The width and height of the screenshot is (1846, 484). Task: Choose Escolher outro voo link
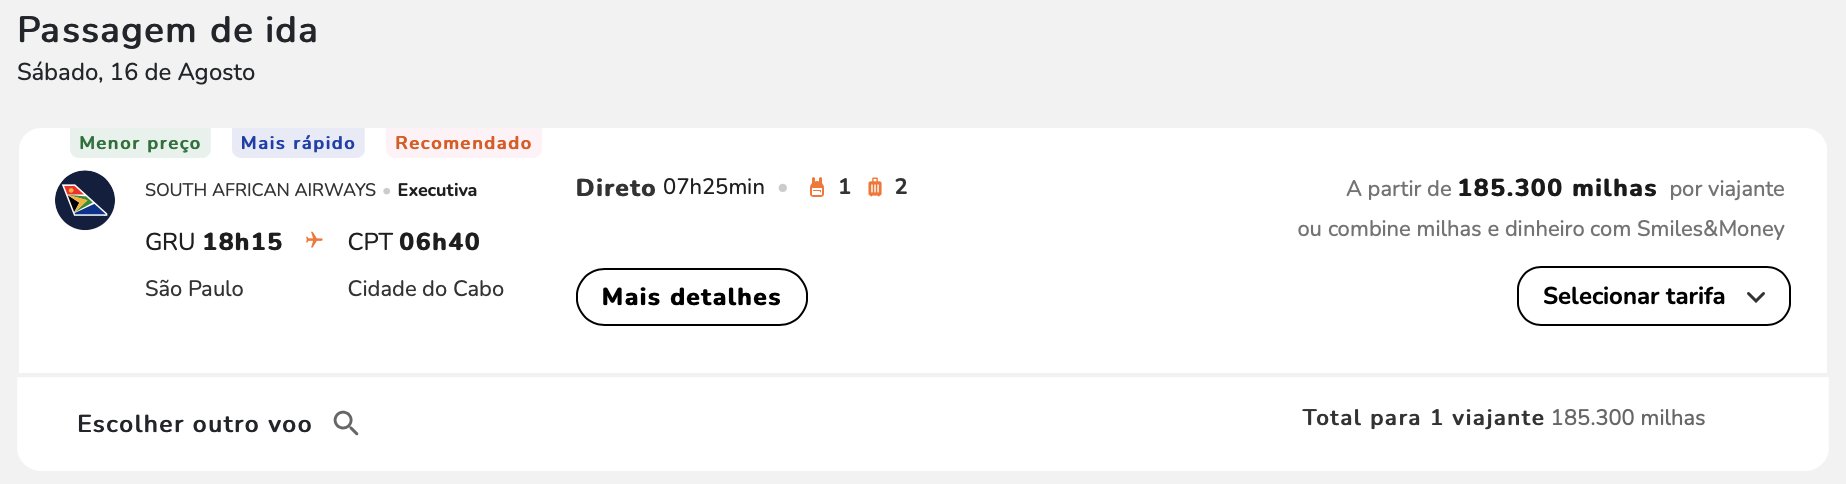click(195, 424)
